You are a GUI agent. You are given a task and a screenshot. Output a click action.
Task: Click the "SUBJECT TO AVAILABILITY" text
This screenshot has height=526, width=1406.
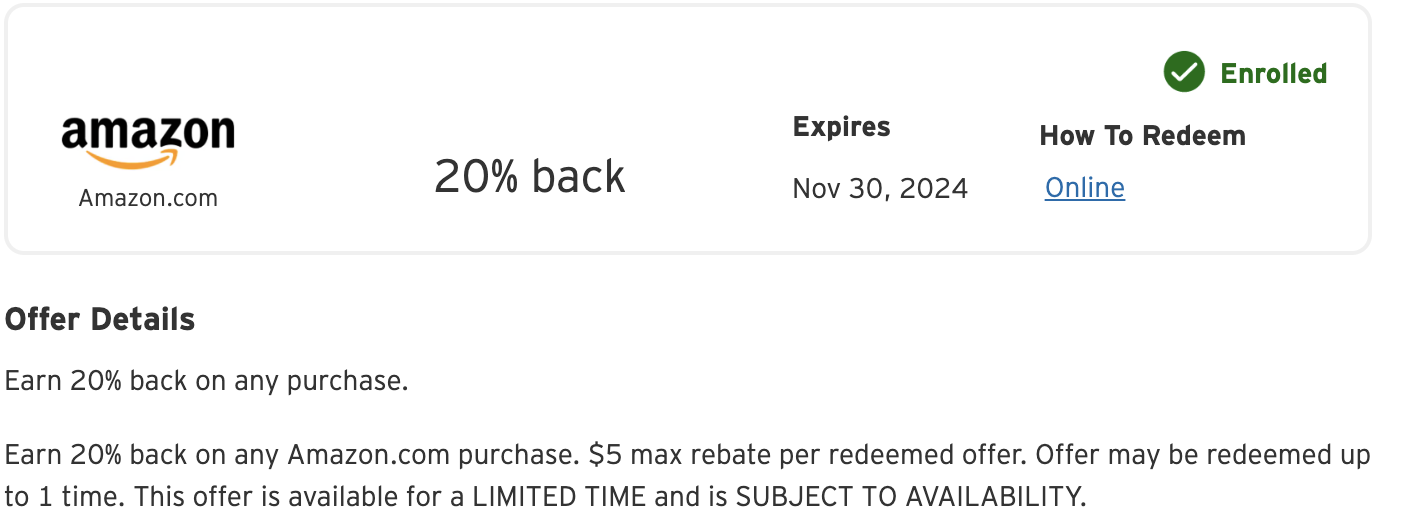coord(908,496)
